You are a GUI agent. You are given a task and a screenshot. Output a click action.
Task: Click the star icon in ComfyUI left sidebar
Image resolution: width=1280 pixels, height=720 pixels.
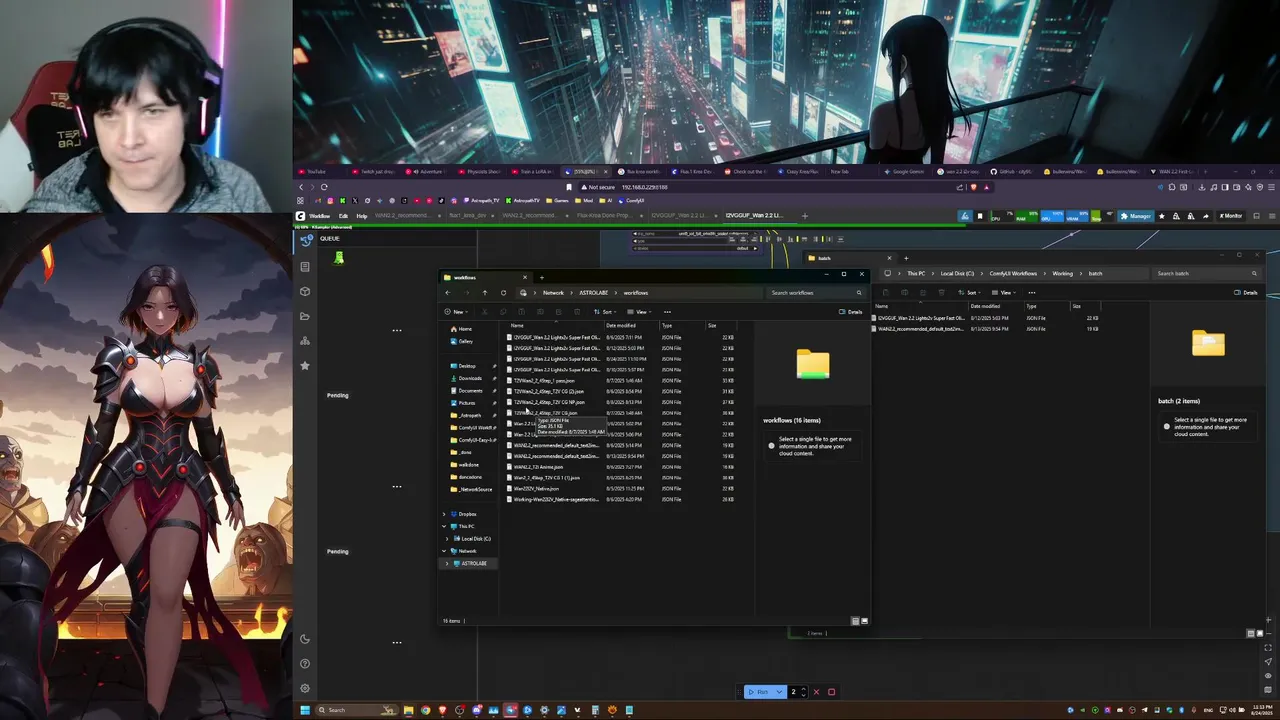click(305, 366)
